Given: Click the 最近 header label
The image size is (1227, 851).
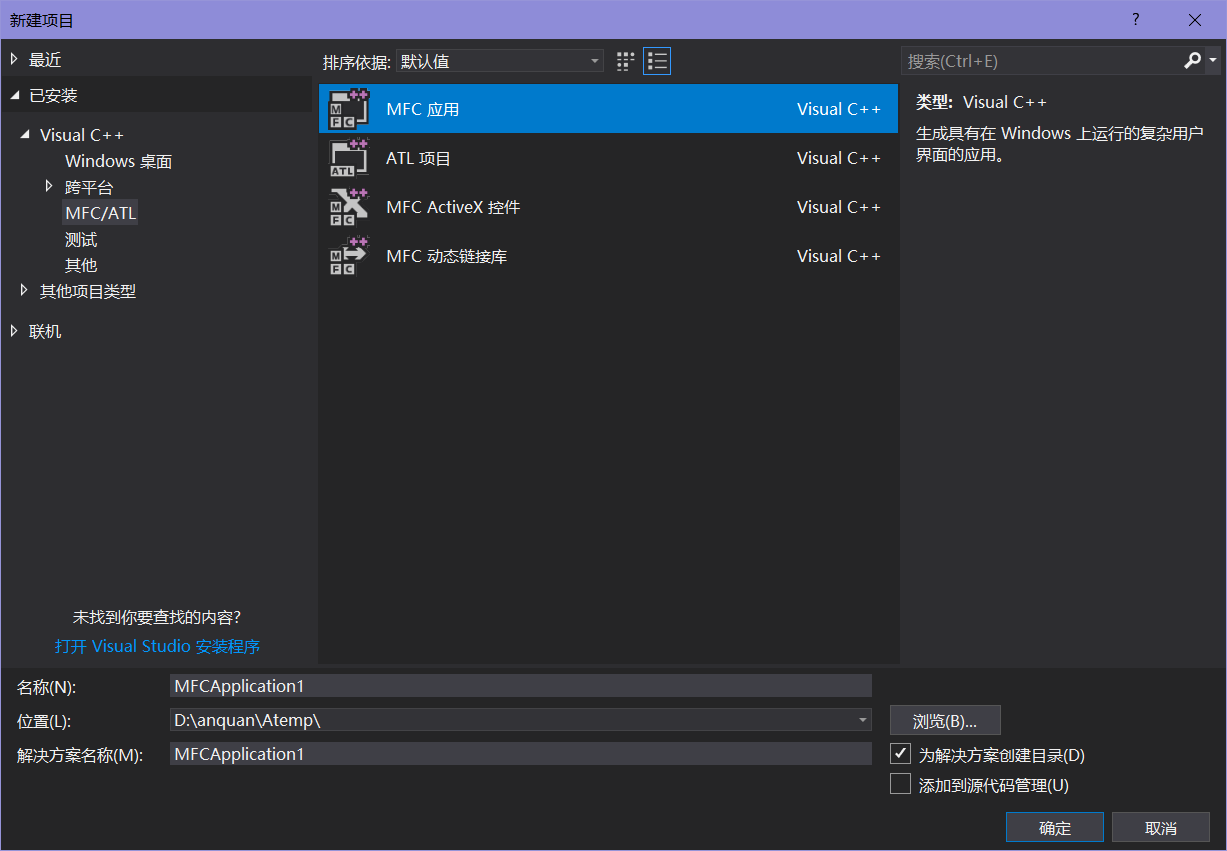Looking at the screenshot, I should pos(45,60).
